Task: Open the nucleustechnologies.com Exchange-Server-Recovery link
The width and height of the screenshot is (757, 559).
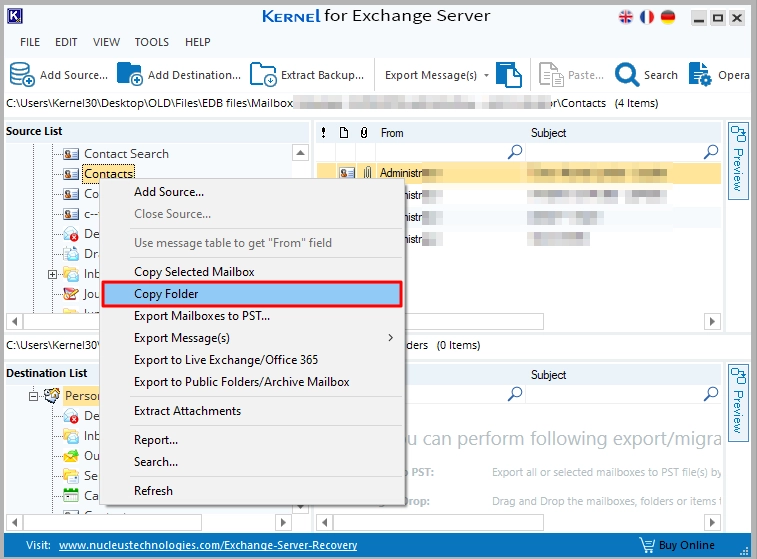Action: pos(208,545)
